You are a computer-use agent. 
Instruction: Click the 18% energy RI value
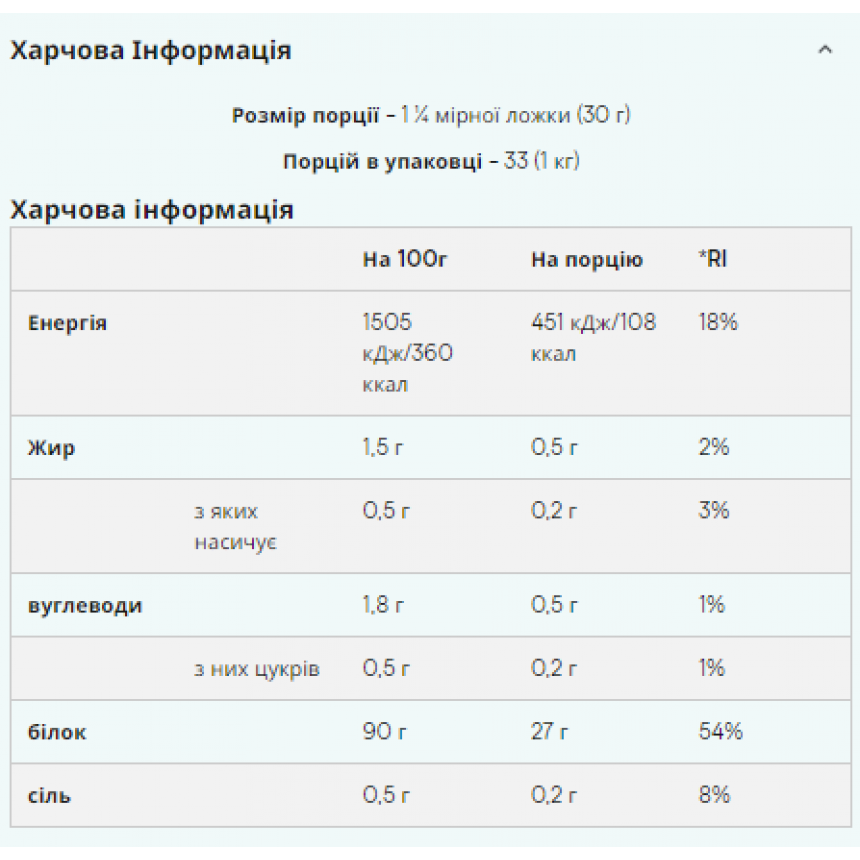(718, 322)
